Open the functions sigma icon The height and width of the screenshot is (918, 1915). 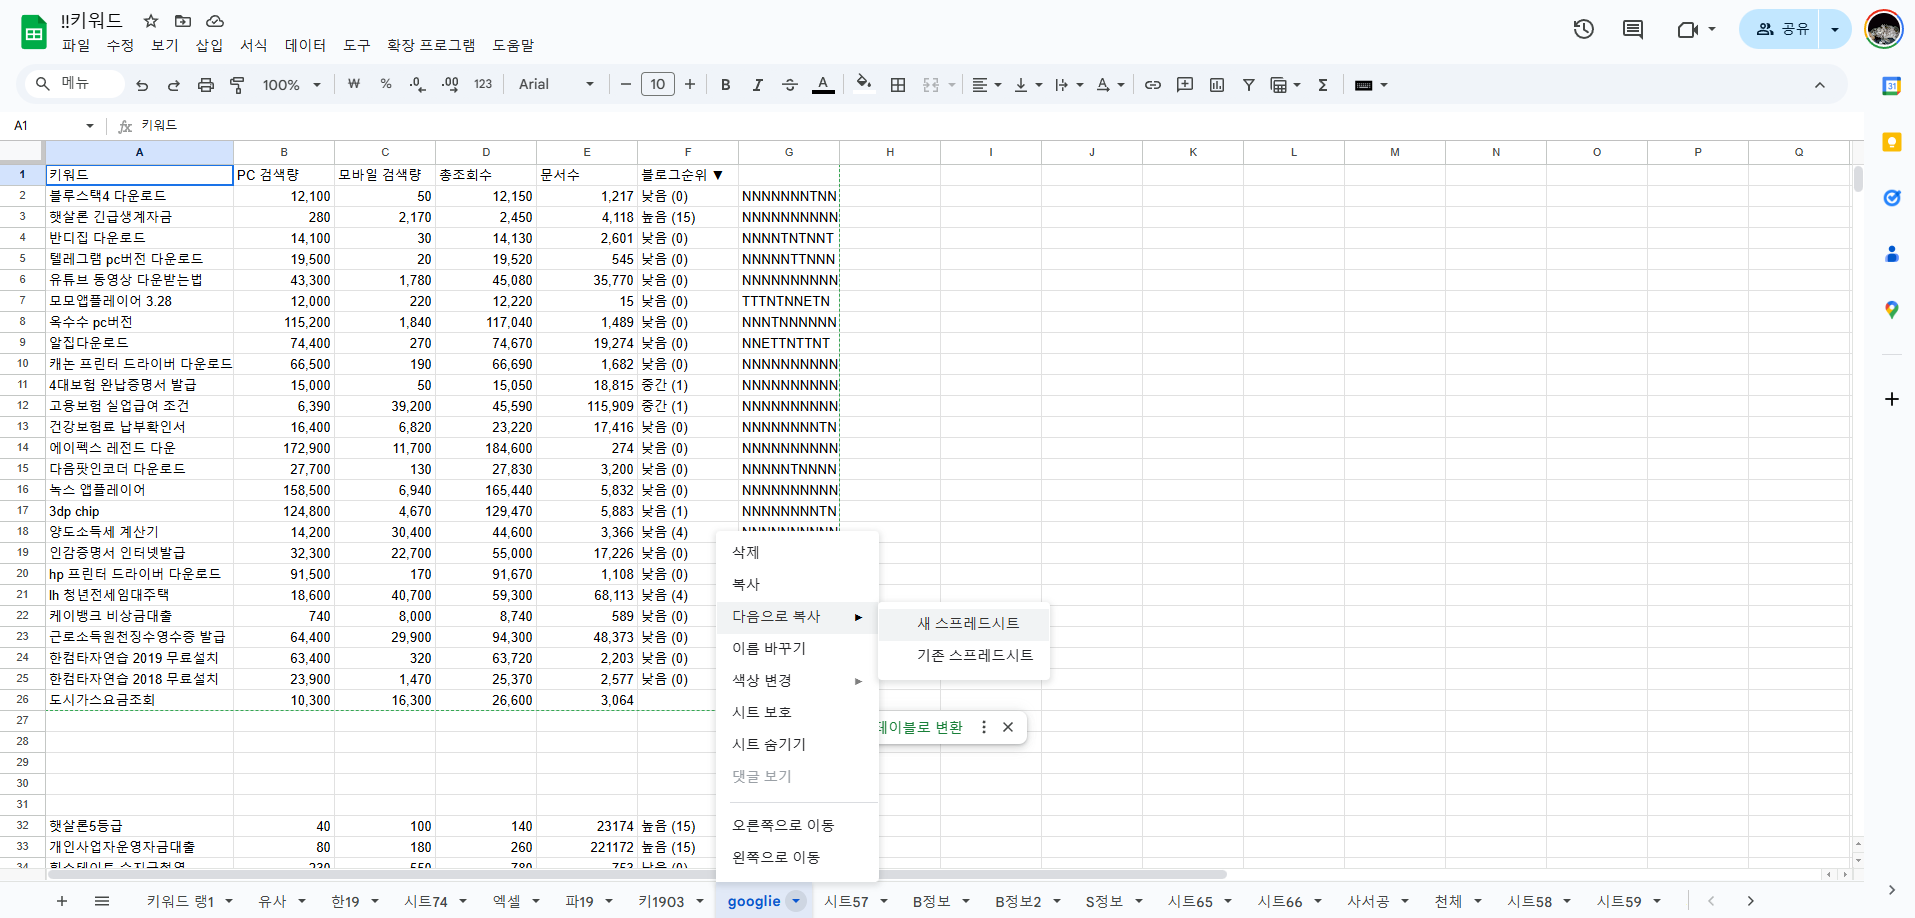[x=1323, y=85]
